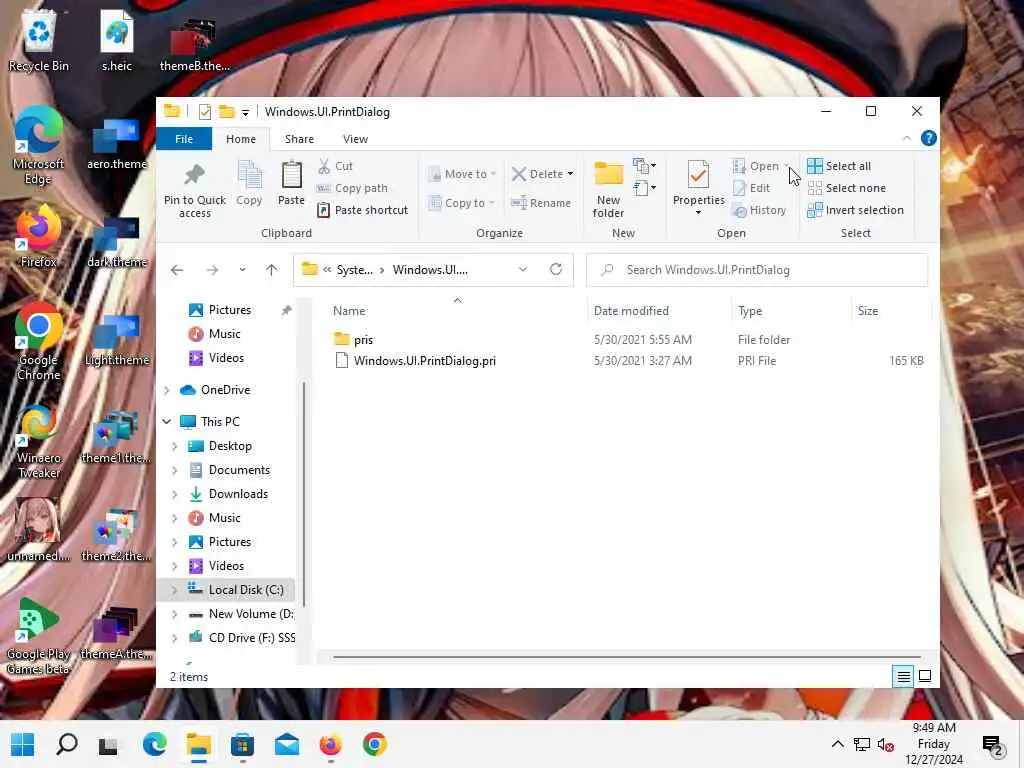
Task: Select Documents in navigation pane
Action: coord(239,470)
